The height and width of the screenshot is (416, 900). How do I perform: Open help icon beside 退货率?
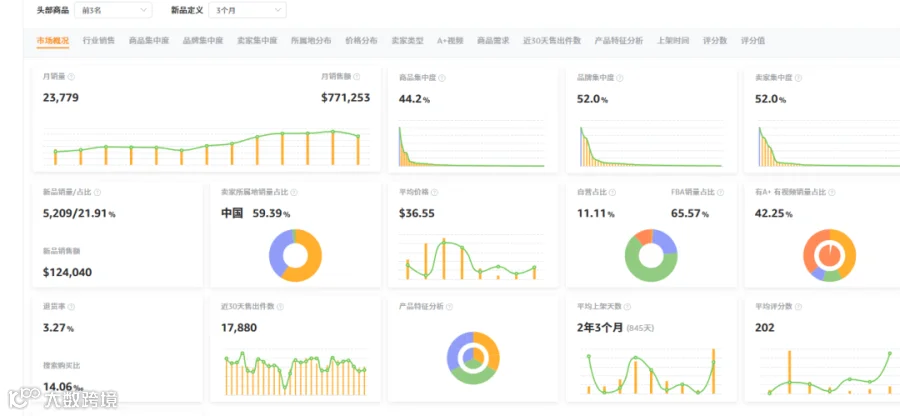coord(71,308)
